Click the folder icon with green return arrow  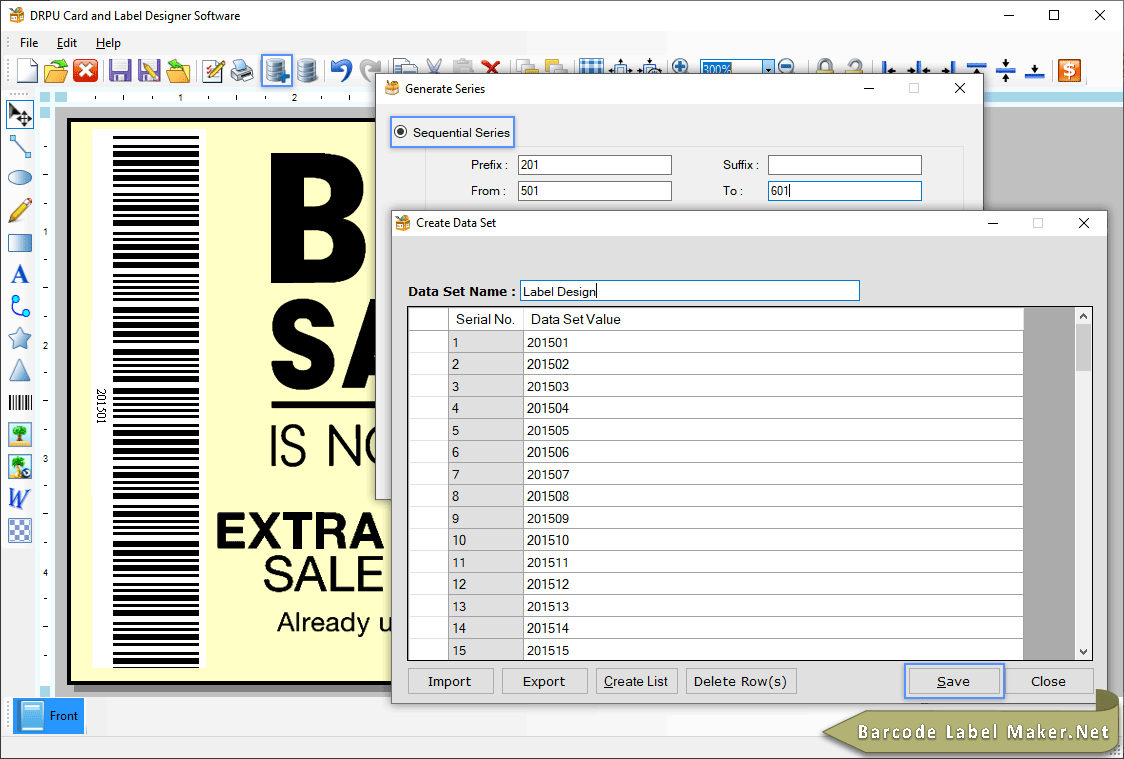pos(178,71)
